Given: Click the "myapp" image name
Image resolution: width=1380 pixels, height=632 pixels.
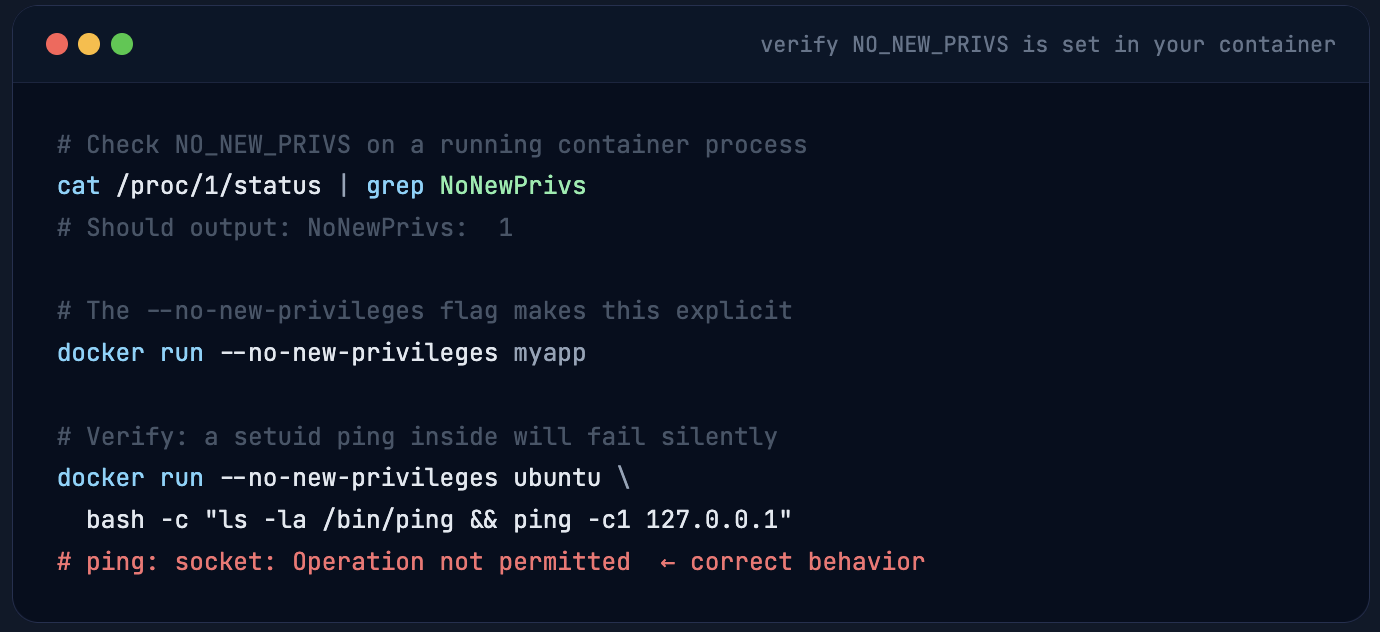Looking at the screenshot, I should tap(549, 353).
